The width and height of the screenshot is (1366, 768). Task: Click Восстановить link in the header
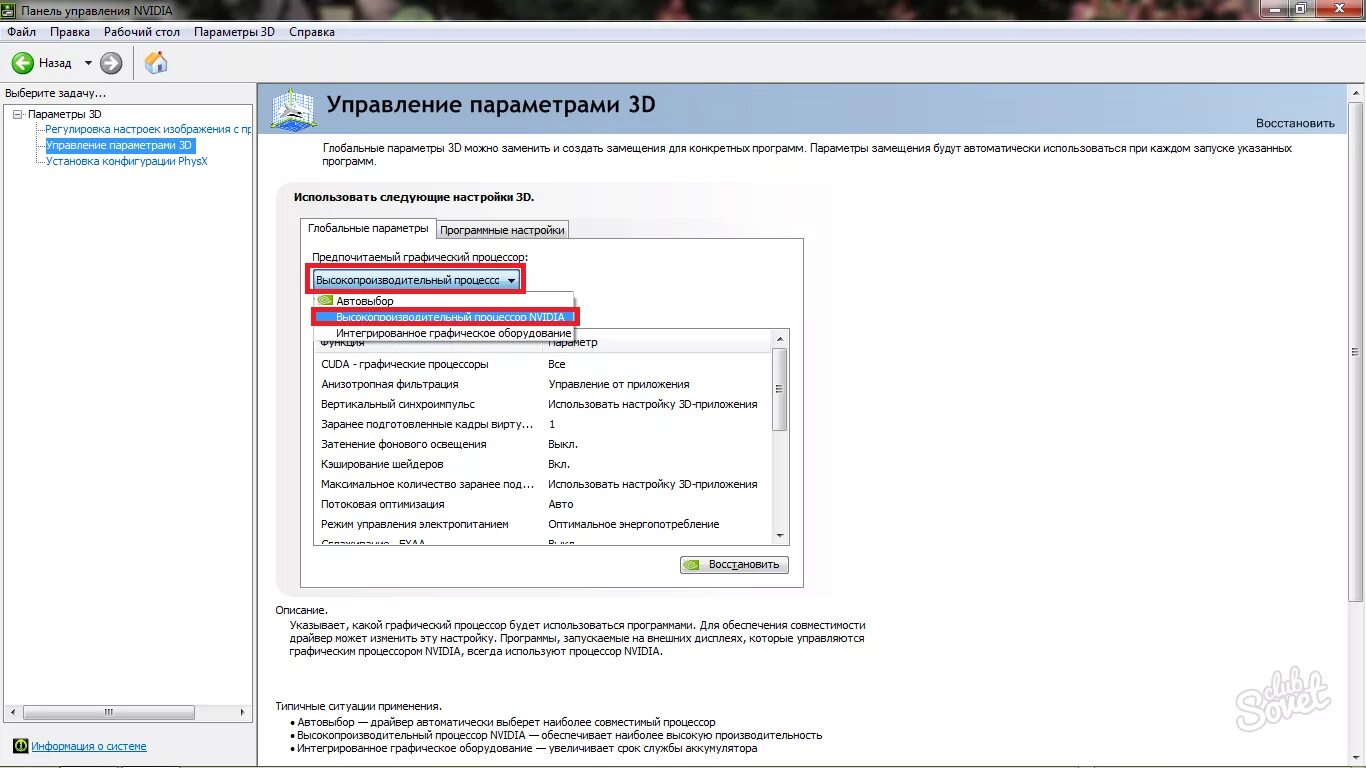pyautogui.click(x=1295, y=123)
